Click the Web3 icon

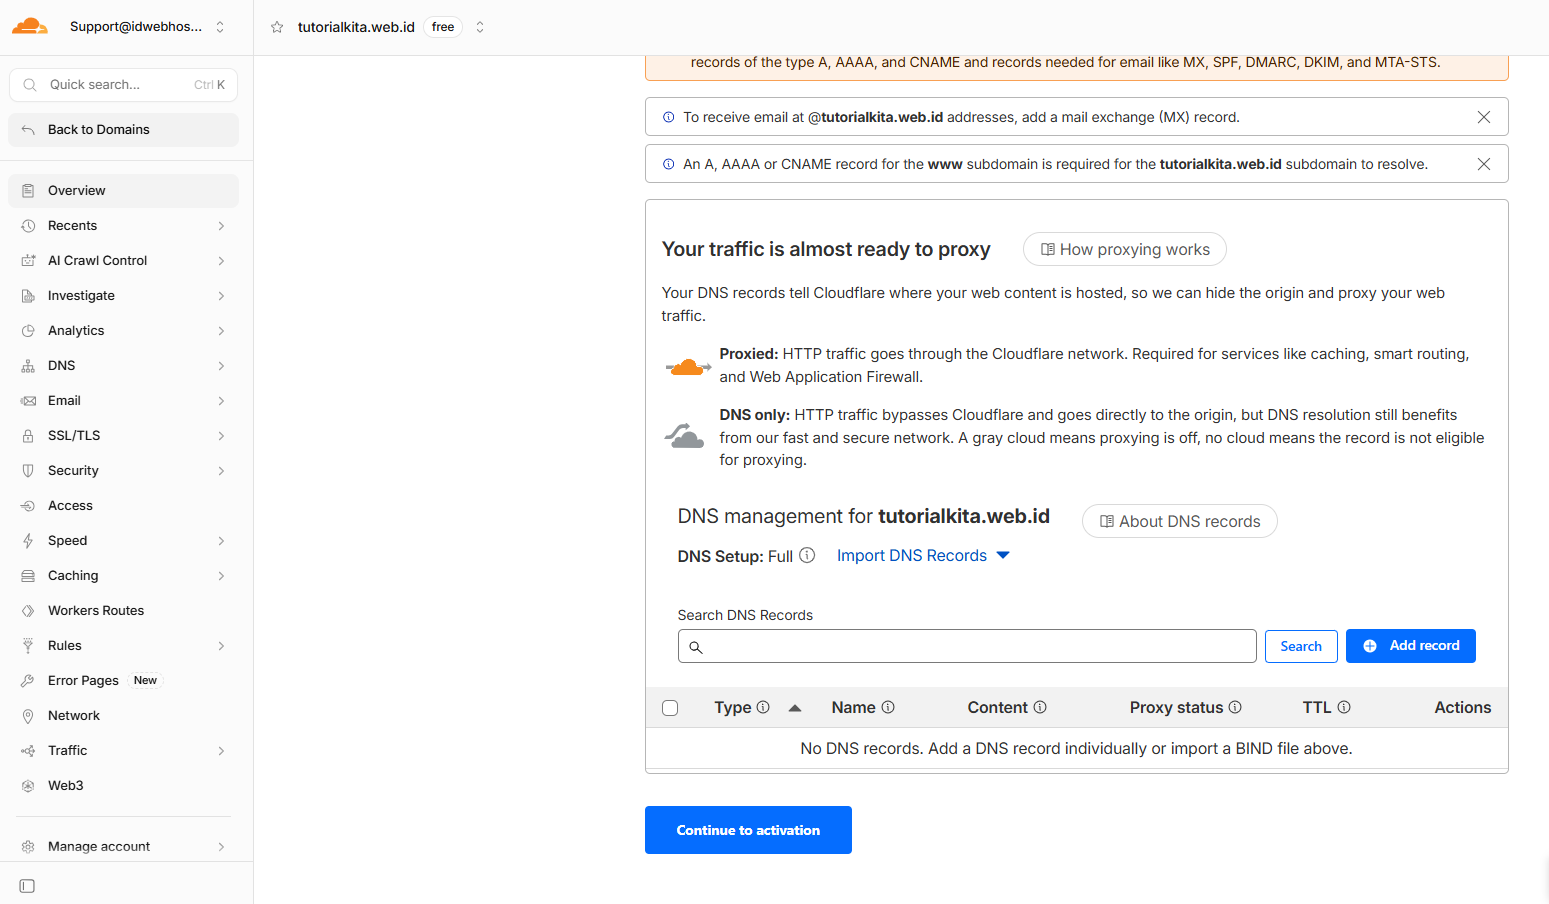point(28,786)
